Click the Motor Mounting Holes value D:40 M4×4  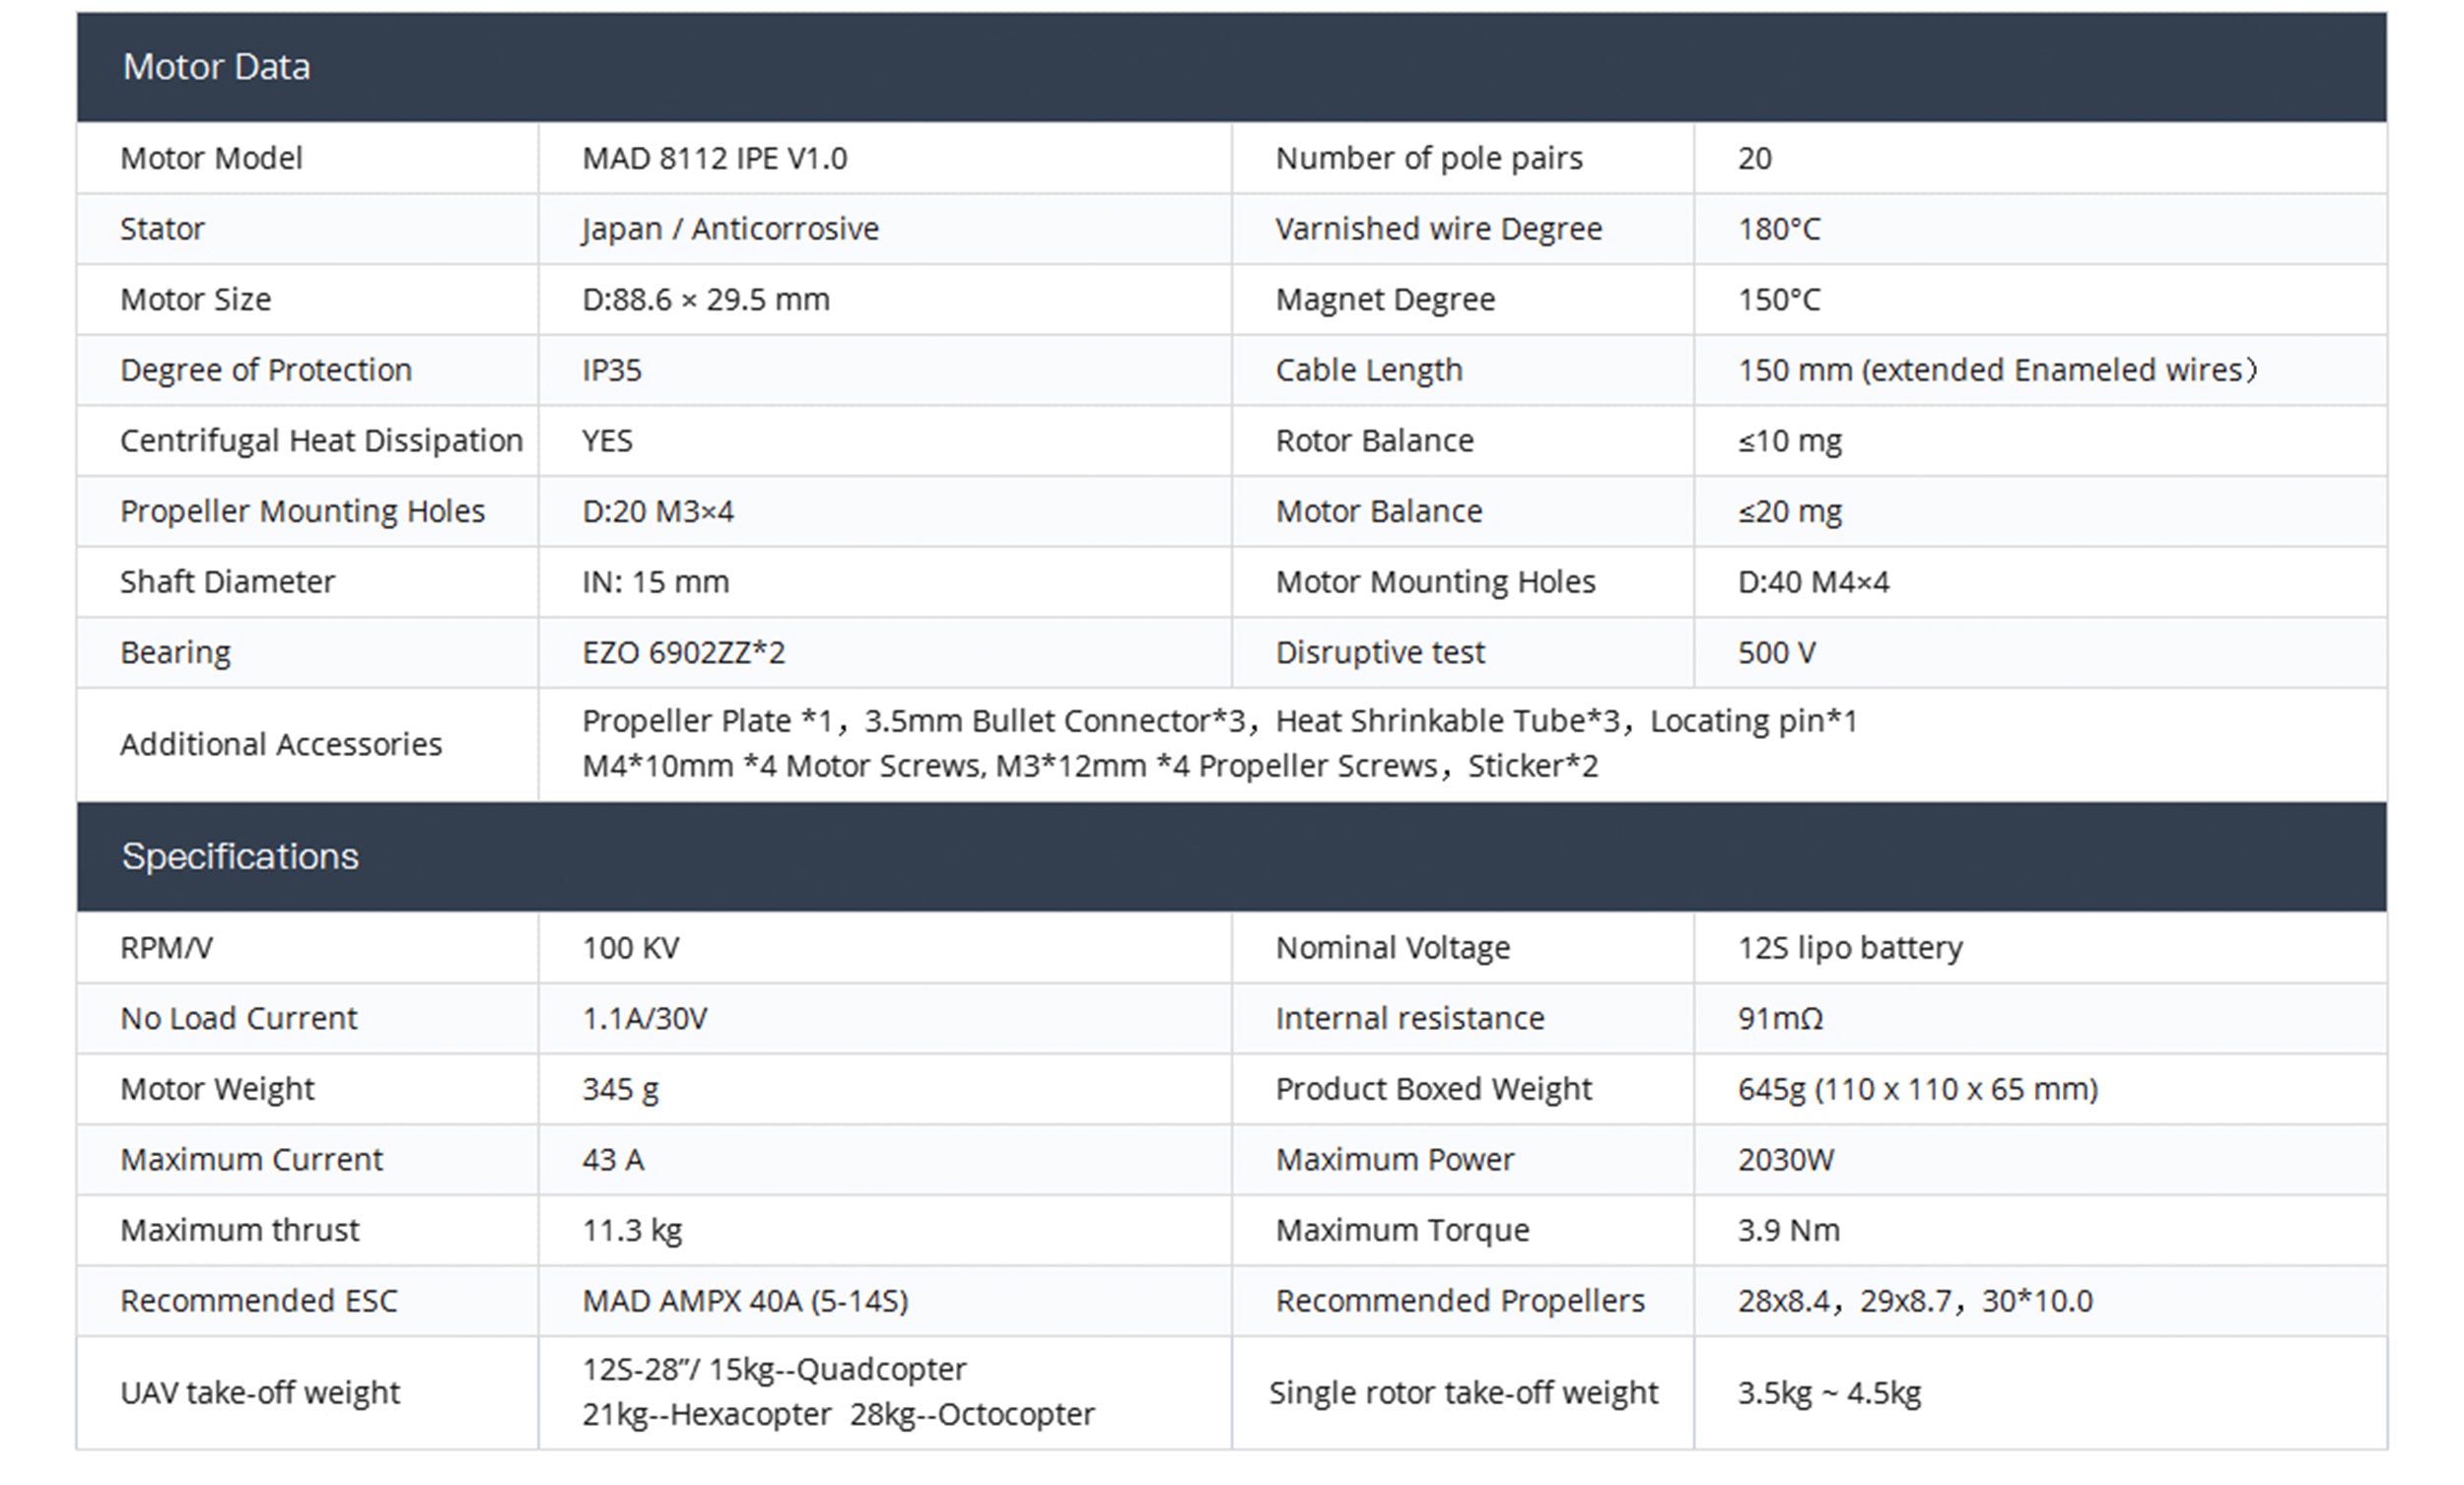pyautogui.click(x=1813, y=581)
